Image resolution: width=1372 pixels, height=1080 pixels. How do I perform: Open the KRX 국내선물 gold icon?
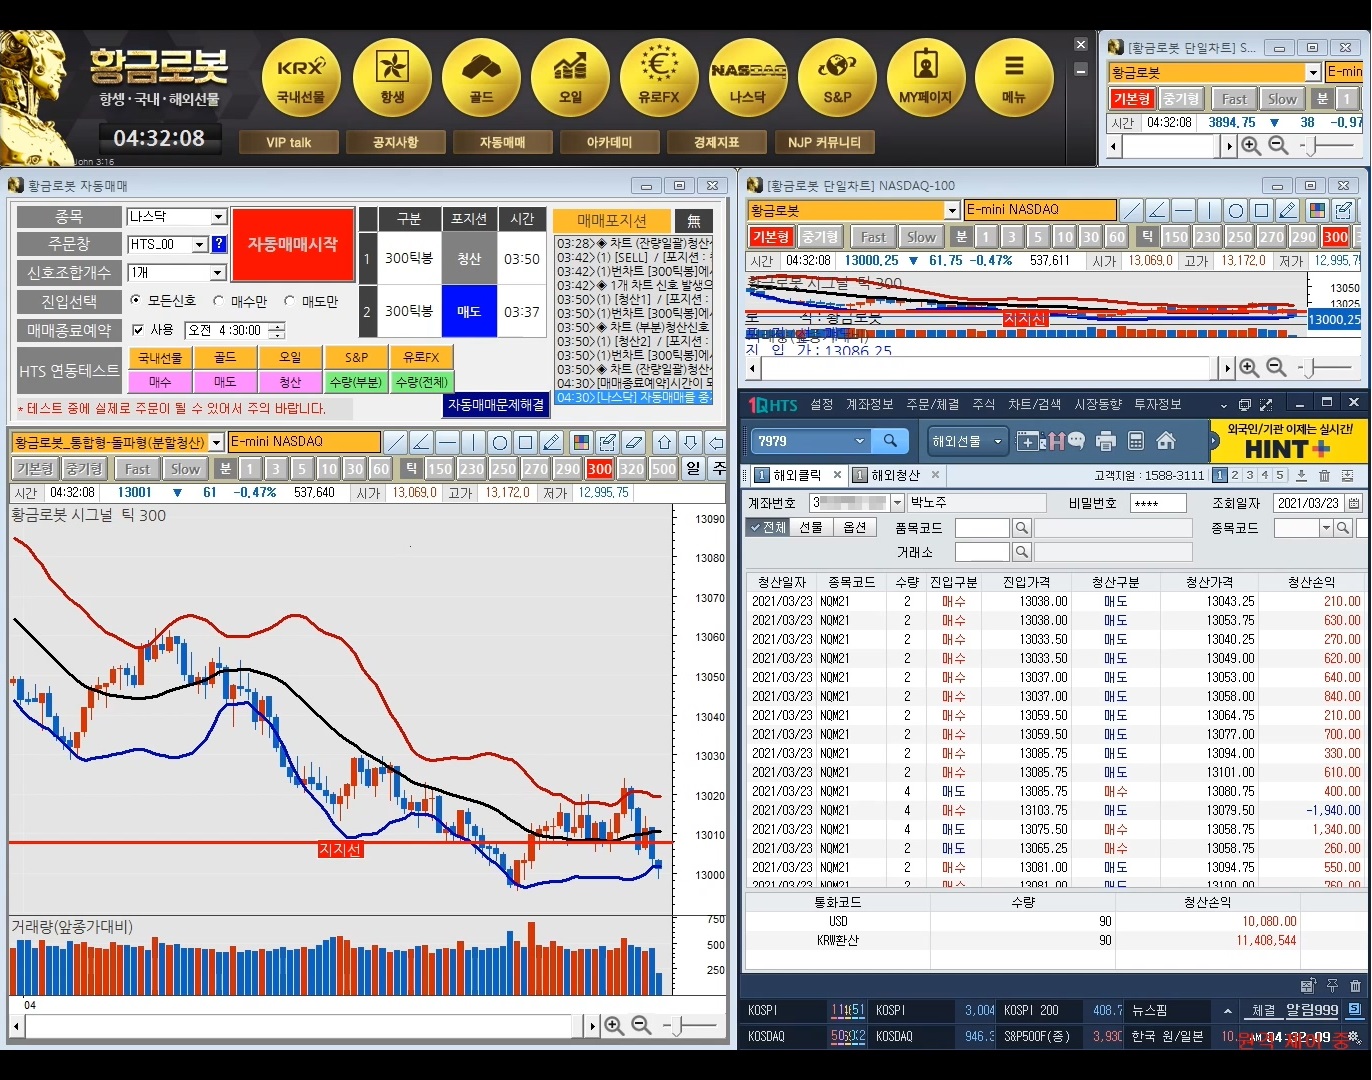tap(301, 79)
